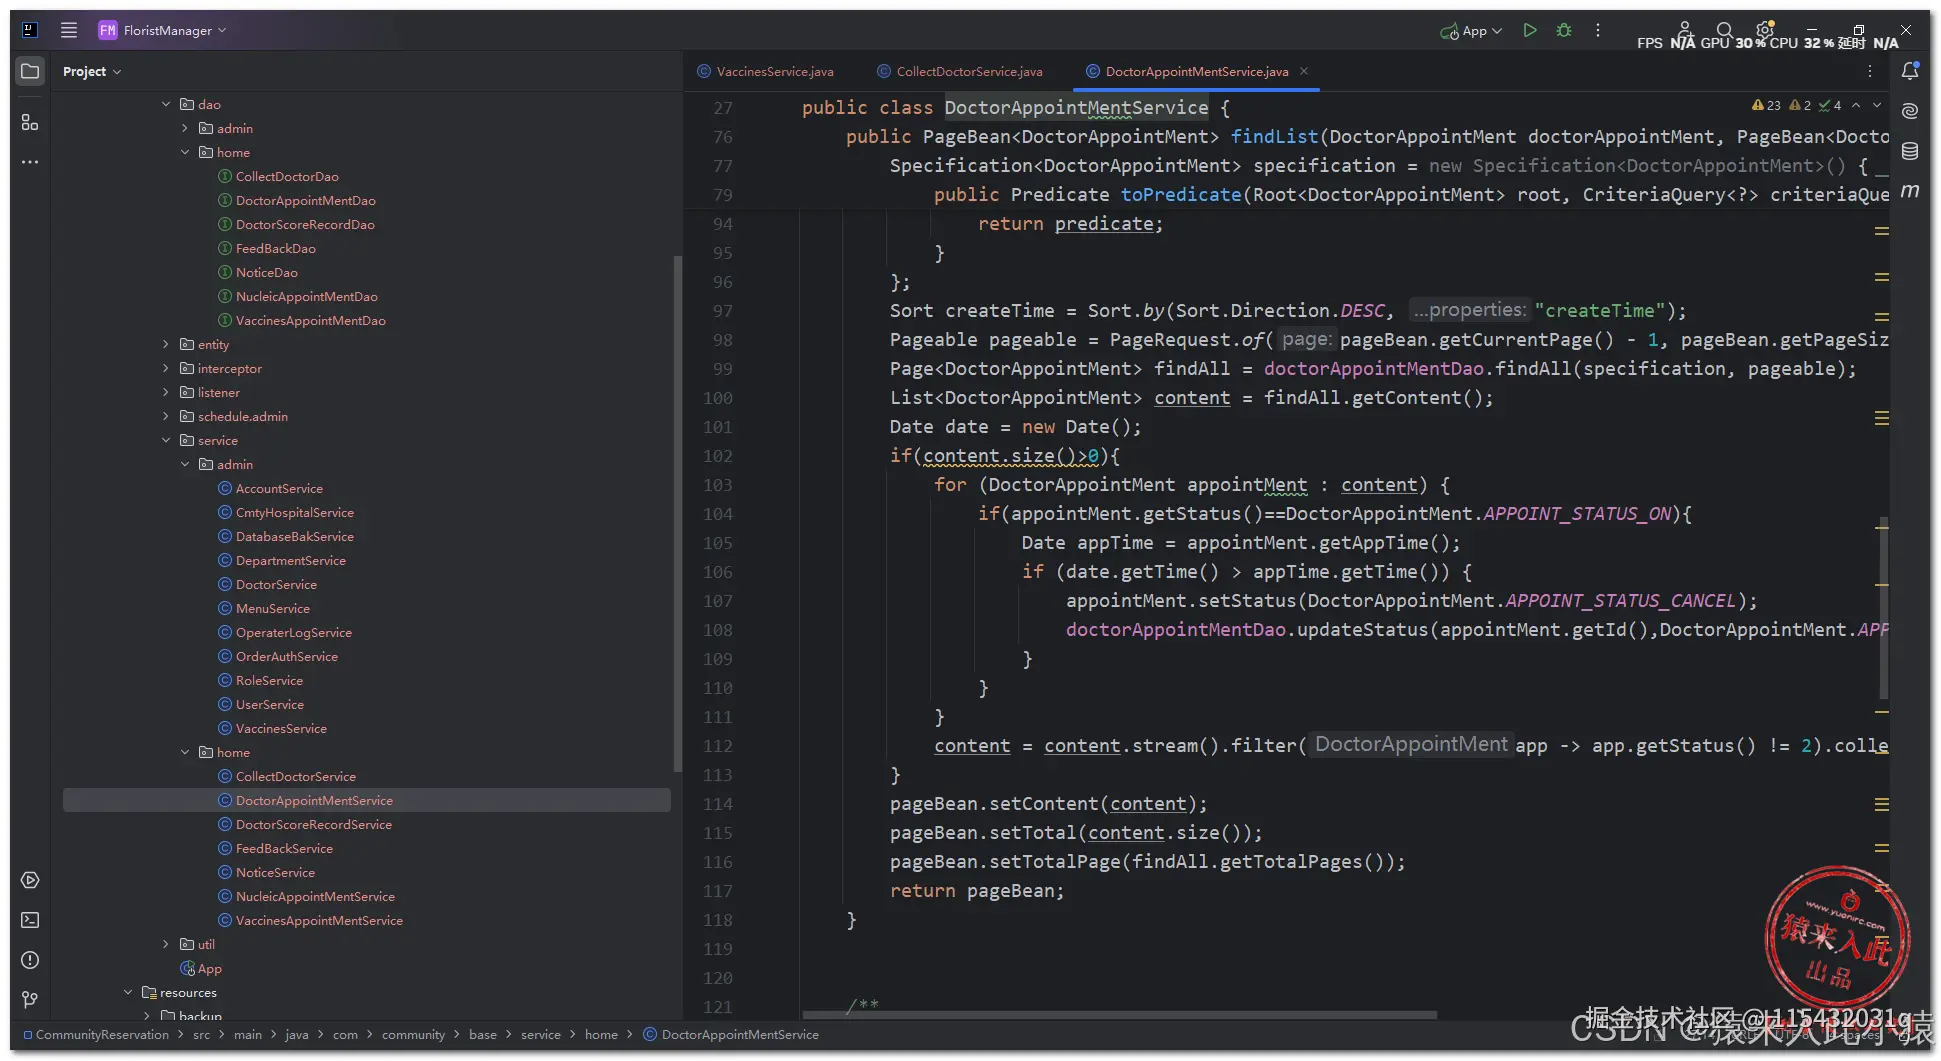Open the Terminal tool window
1941x1061 pixels.
tap(30, 920)
